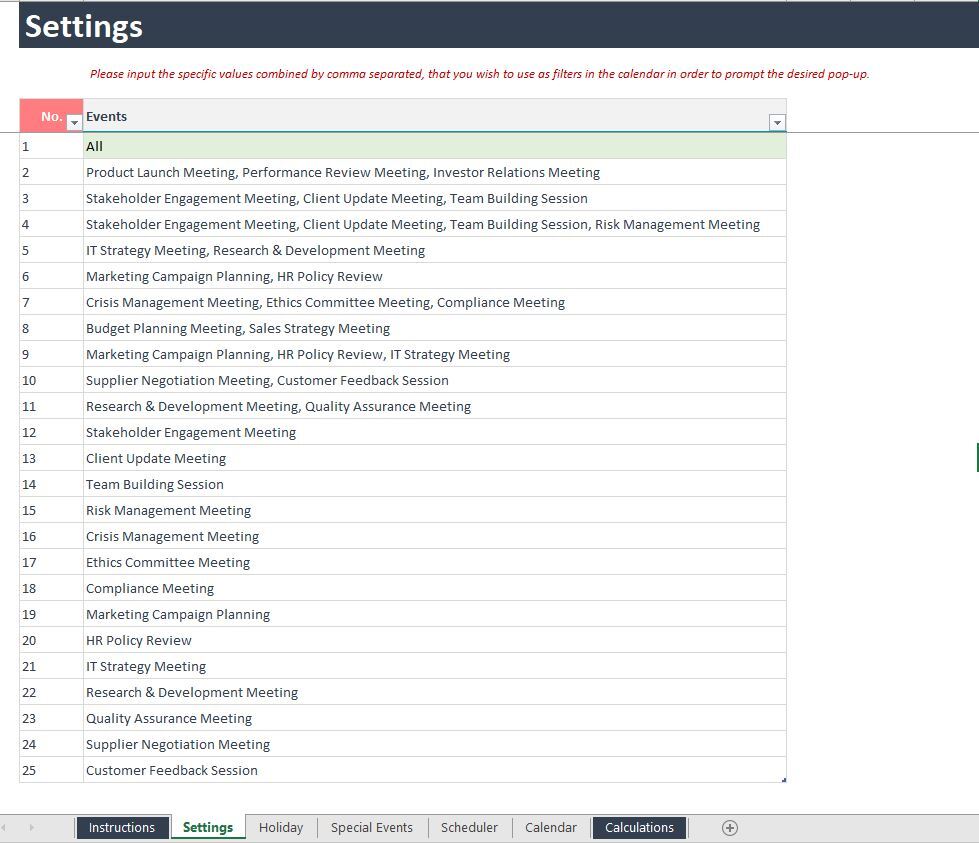
Task: Select the number 18 cell in No. column
Action: click(51, 589)
